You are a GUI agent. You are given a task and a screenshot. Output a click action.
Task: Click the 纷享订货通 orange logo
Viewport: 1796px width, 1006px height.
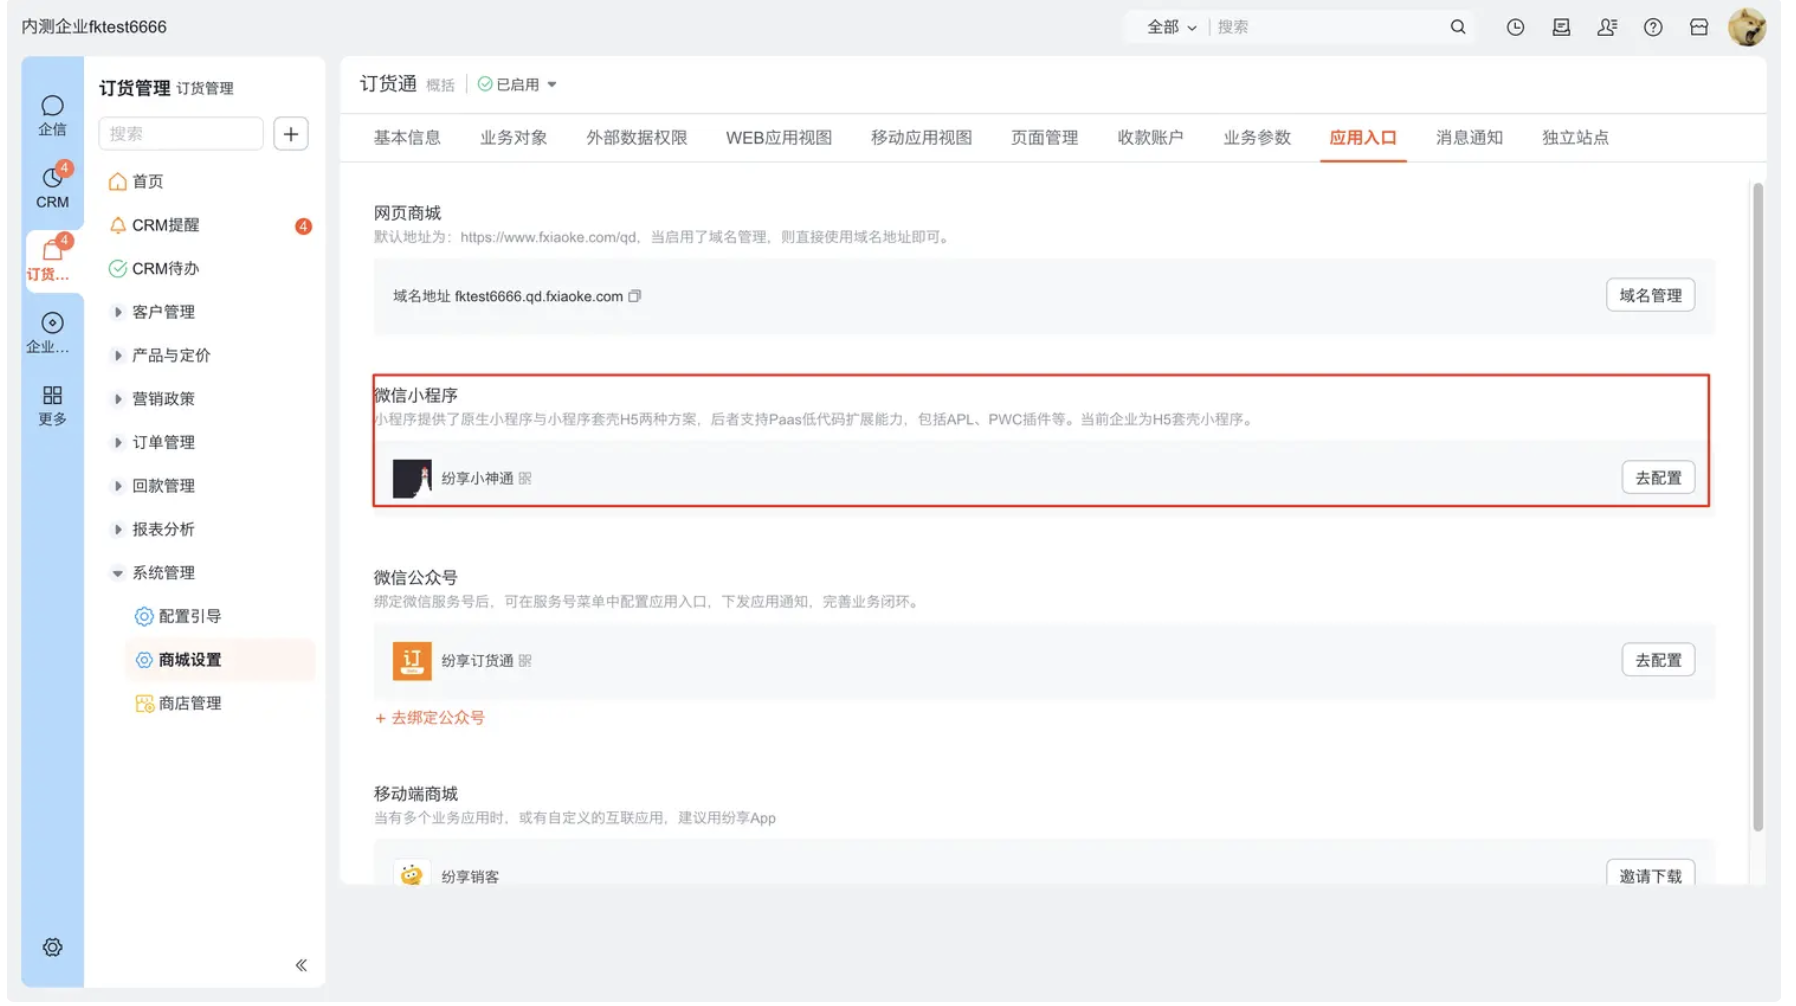(x=412, y=661)
